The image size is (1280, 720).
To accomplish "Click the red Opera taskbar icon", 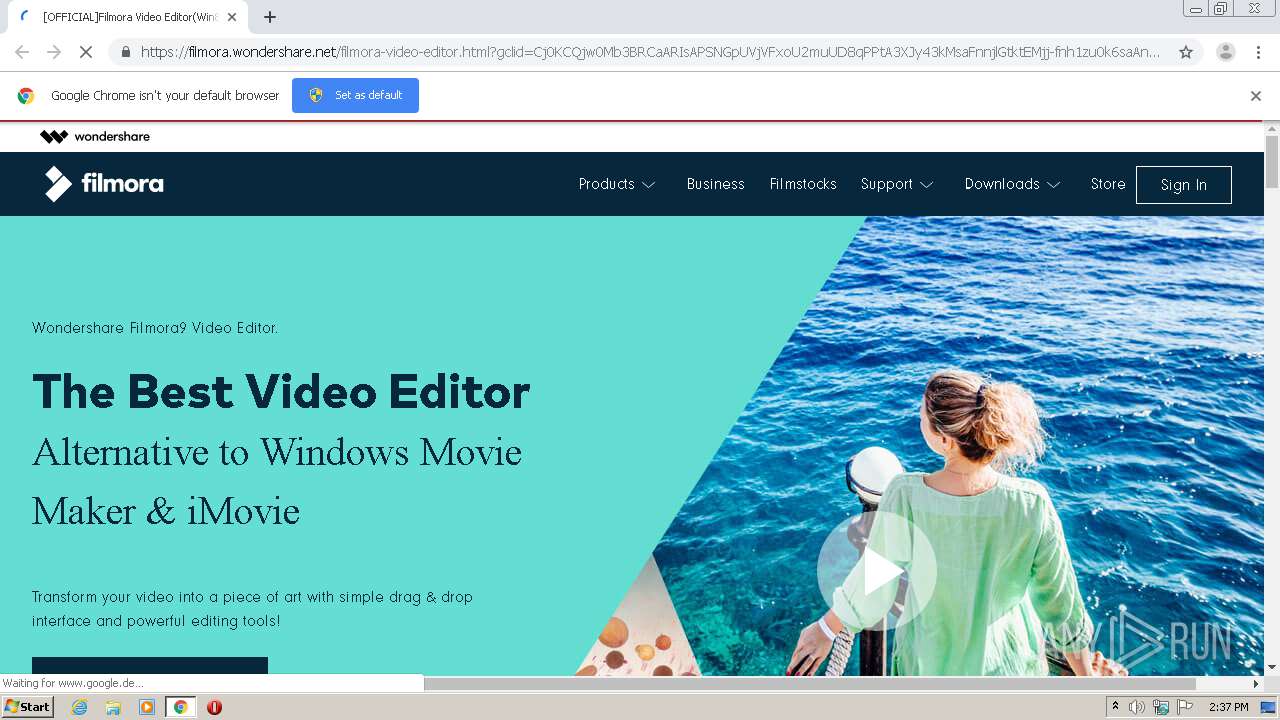I will point(214,707).
